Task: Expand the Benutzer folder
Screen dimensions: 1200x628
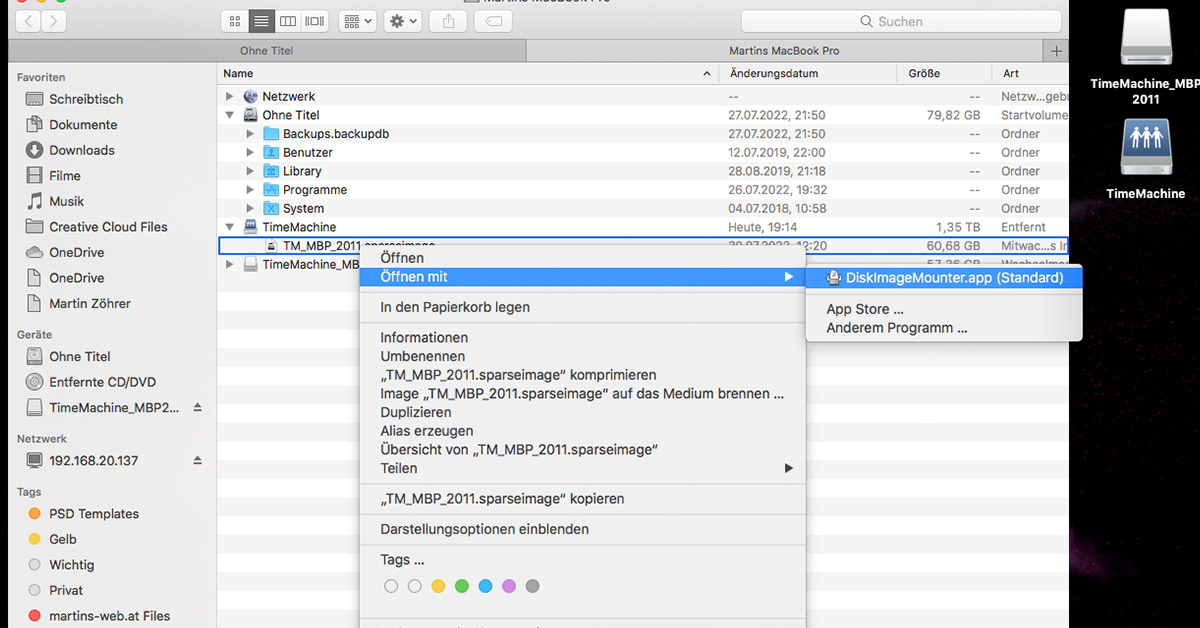Action: 250,152
